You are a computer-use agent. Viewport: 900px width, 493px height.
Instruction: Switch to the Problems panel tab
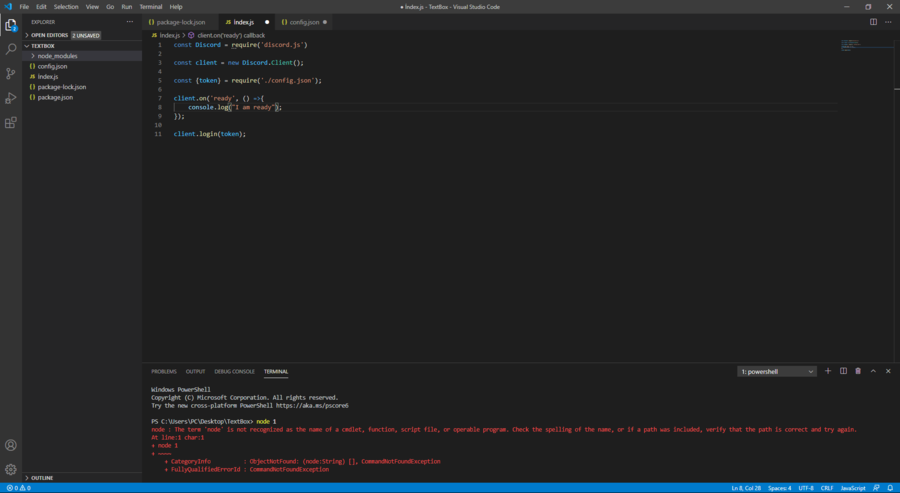point(164,371)
